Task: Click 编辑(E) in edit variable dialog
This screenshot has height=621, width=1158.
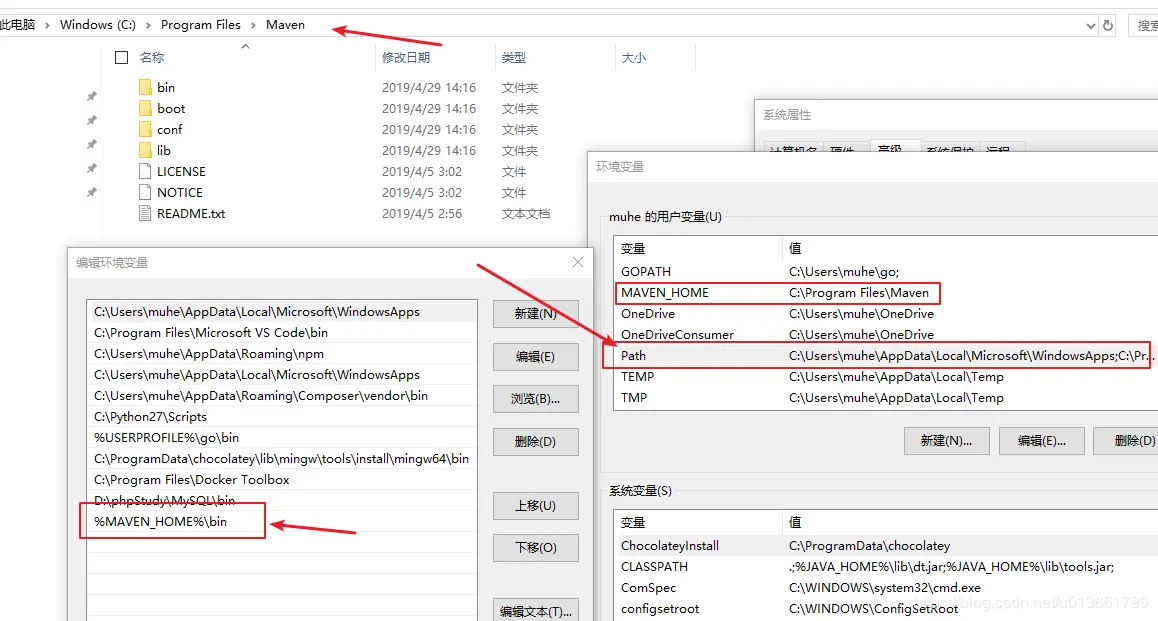Action: [535, 357]
